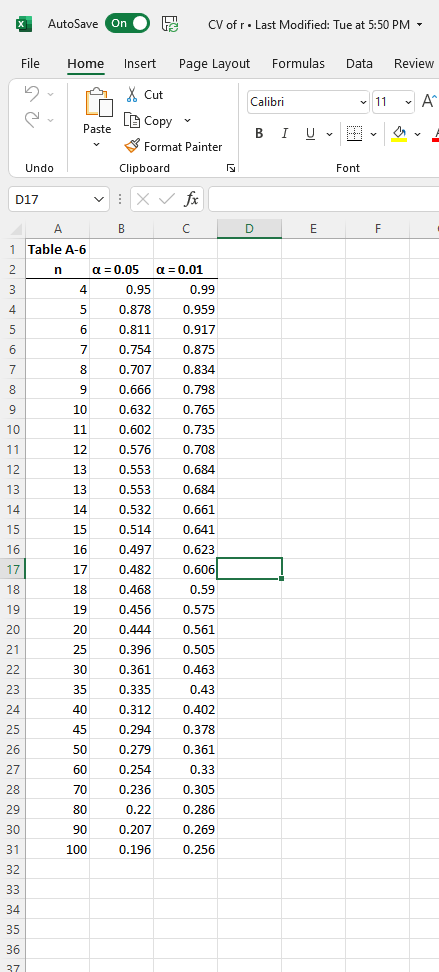This screenshot has height=972, width=439.
Task: Toggle the AutoSave switch off
Action: point(127,24)
